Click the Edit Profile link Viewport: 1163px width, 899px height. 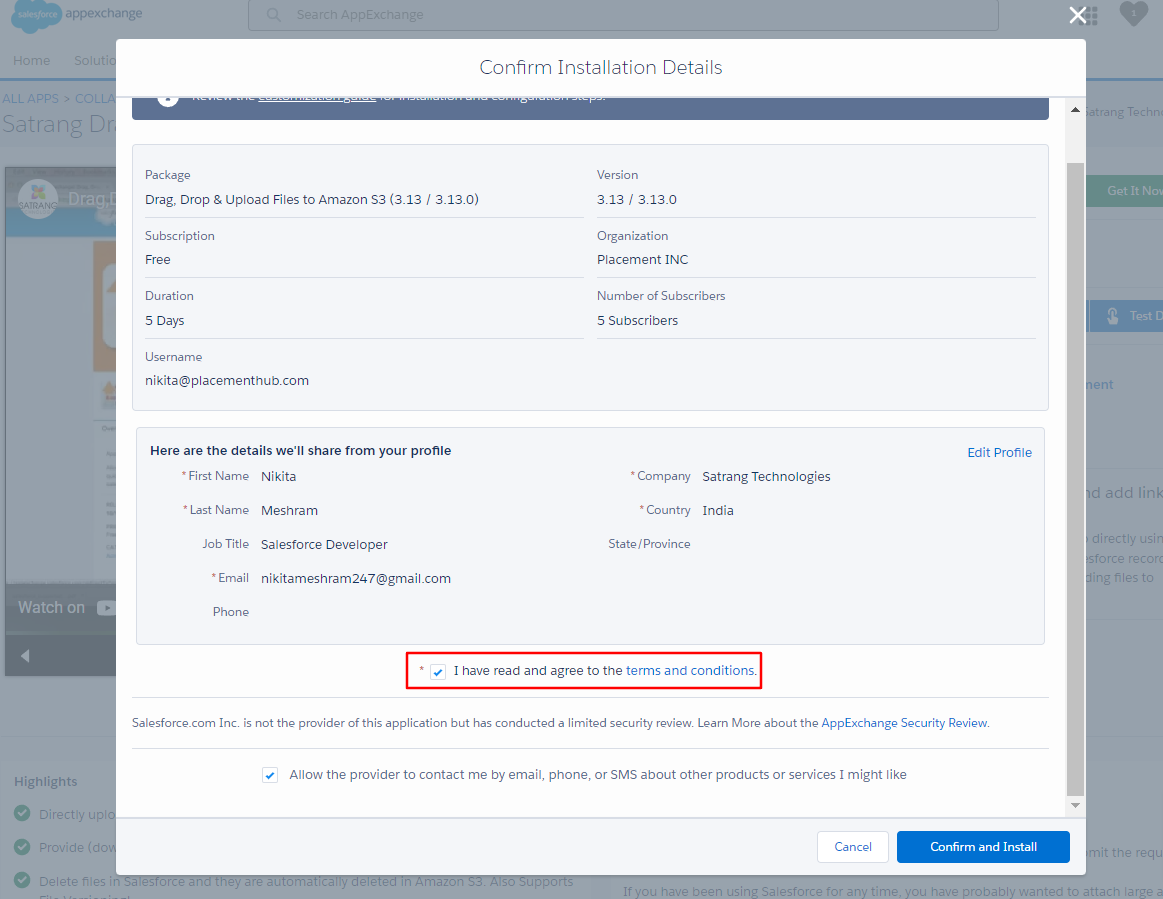[999, 452]
